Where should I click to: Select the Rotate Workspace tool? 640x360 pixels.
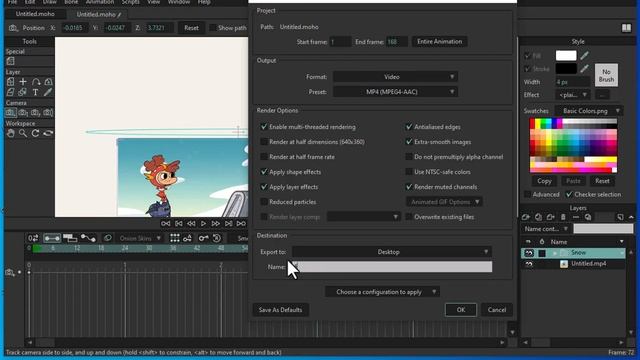[x=36, y=133]
